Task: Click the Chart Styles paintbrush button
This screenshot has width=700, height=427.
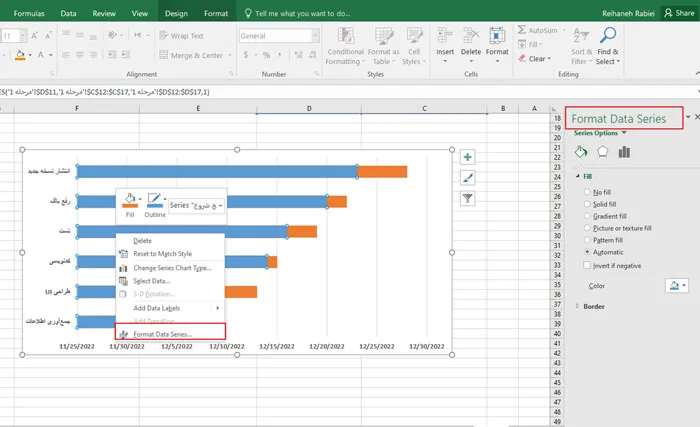Action: click(467, 178)
